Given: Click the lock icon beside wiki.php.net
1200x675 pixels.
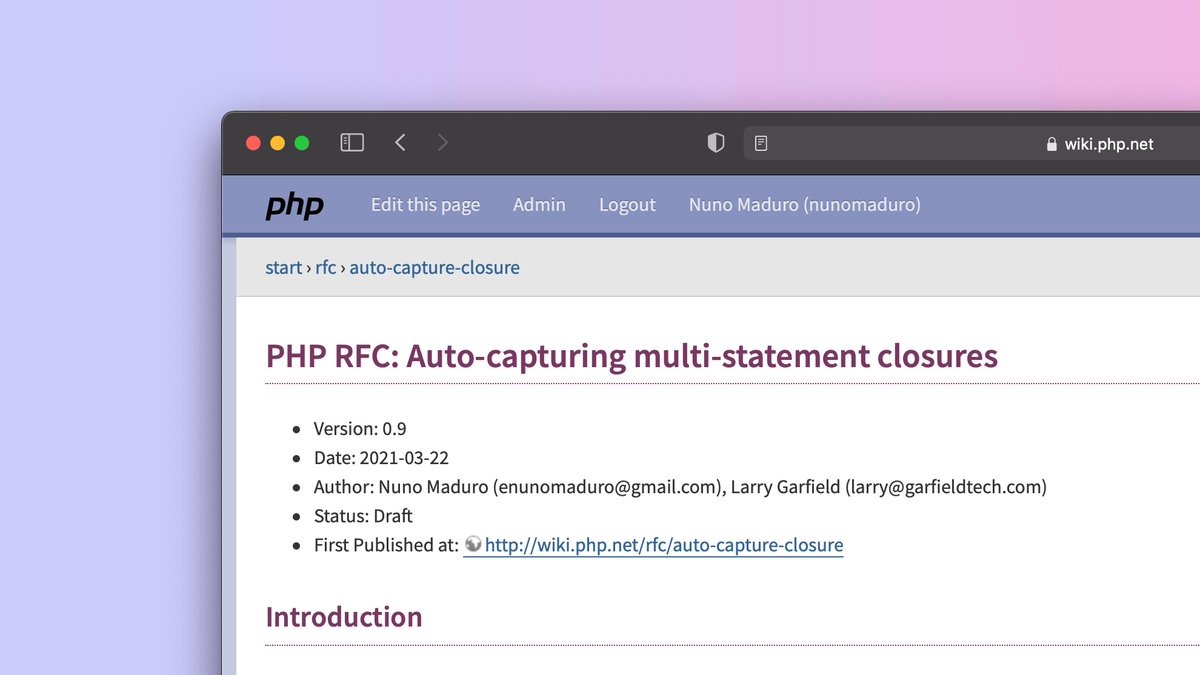Looking at the screenshot, I should 1051,144.
